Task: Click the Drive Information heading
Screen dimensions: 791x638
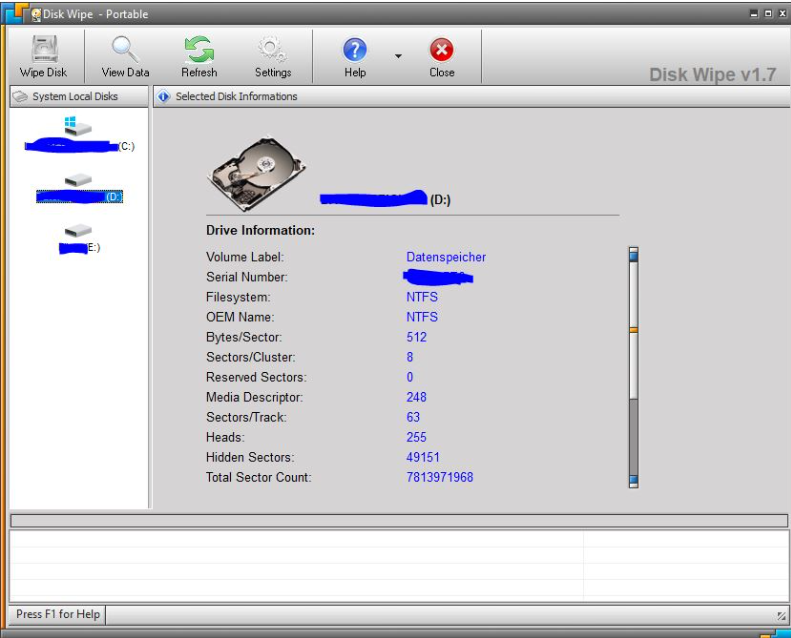Action: tap(260, 230)
